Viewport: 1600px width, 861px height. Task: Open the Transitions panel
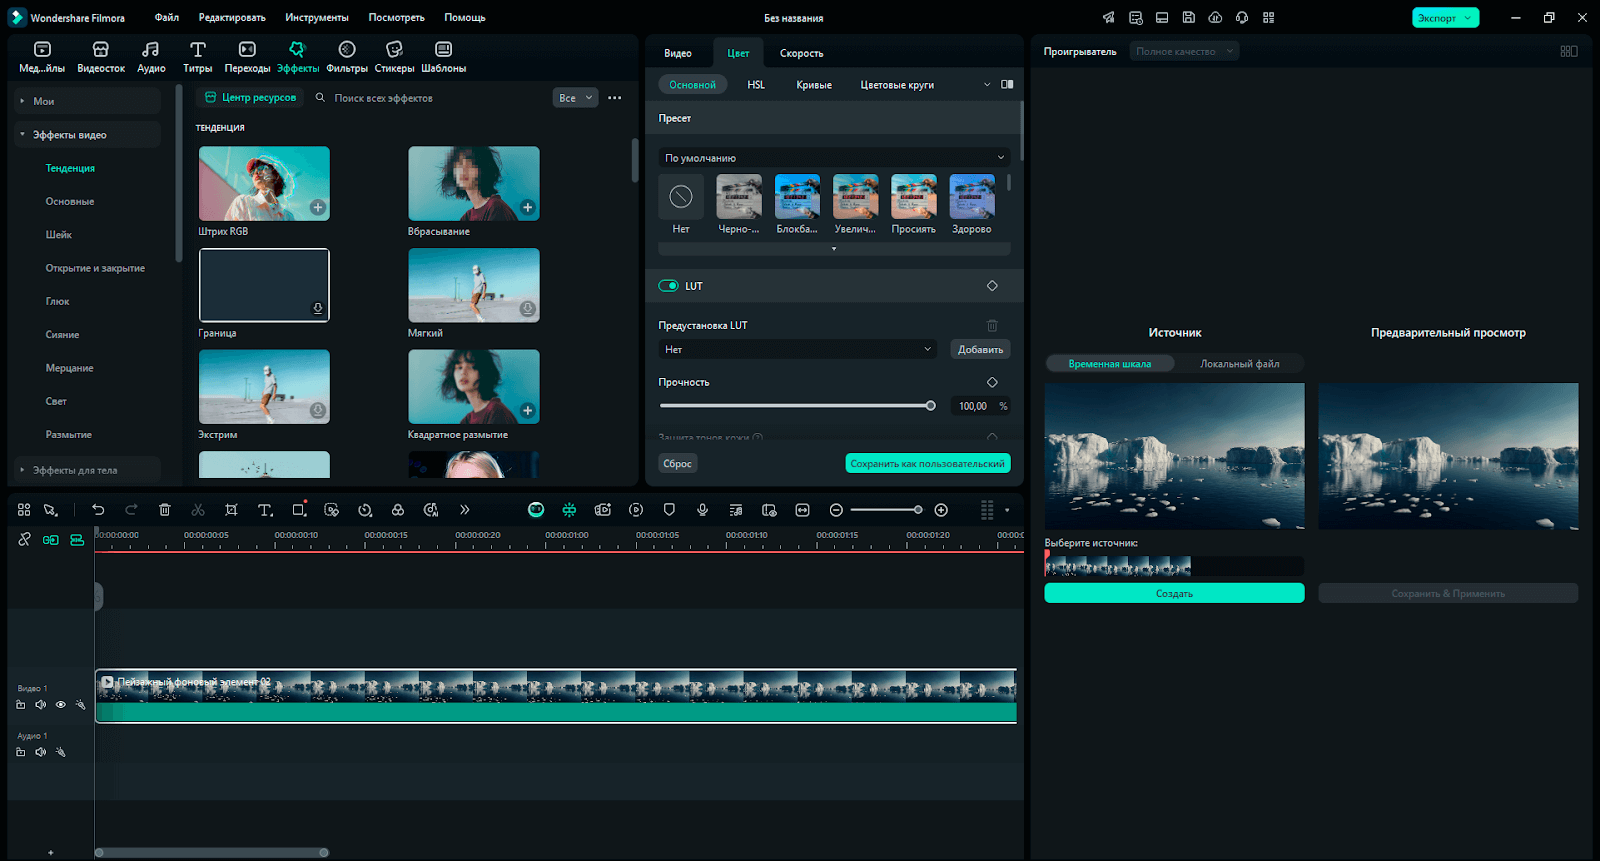pyautogui.click(x=247, y=57)
